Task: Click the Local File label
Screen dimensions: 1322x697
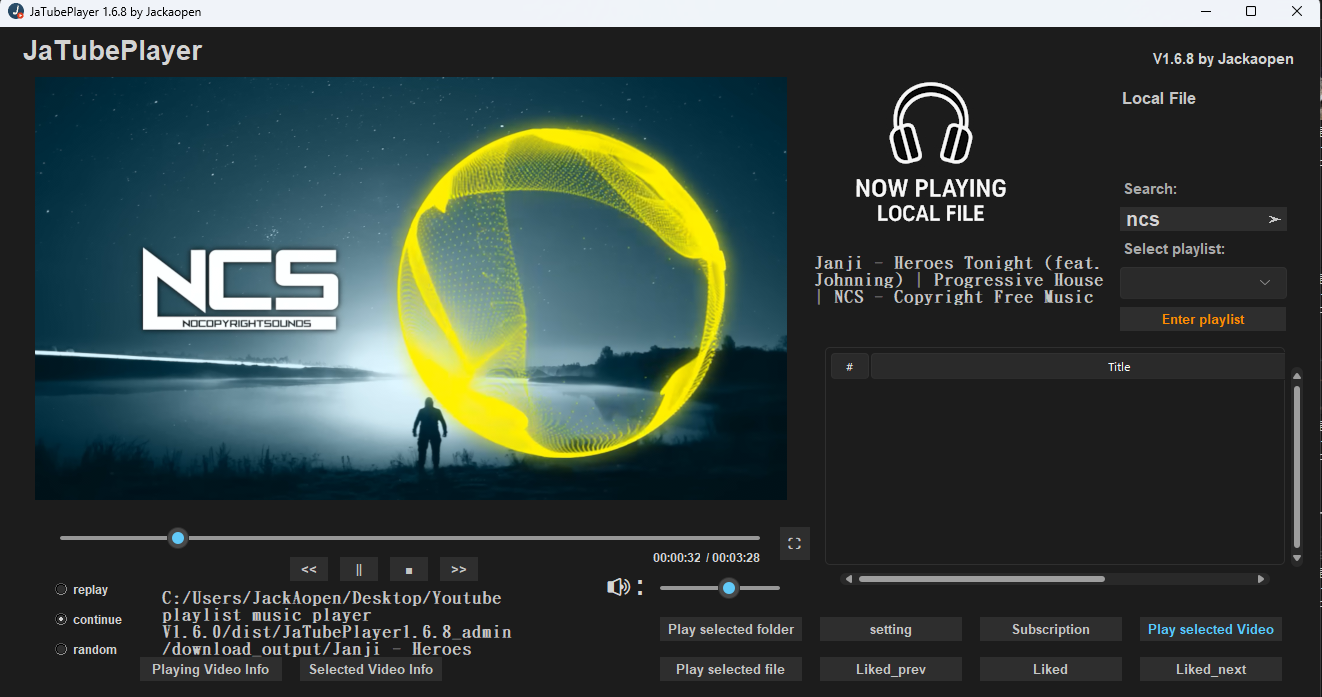Action: (1159, 98)
